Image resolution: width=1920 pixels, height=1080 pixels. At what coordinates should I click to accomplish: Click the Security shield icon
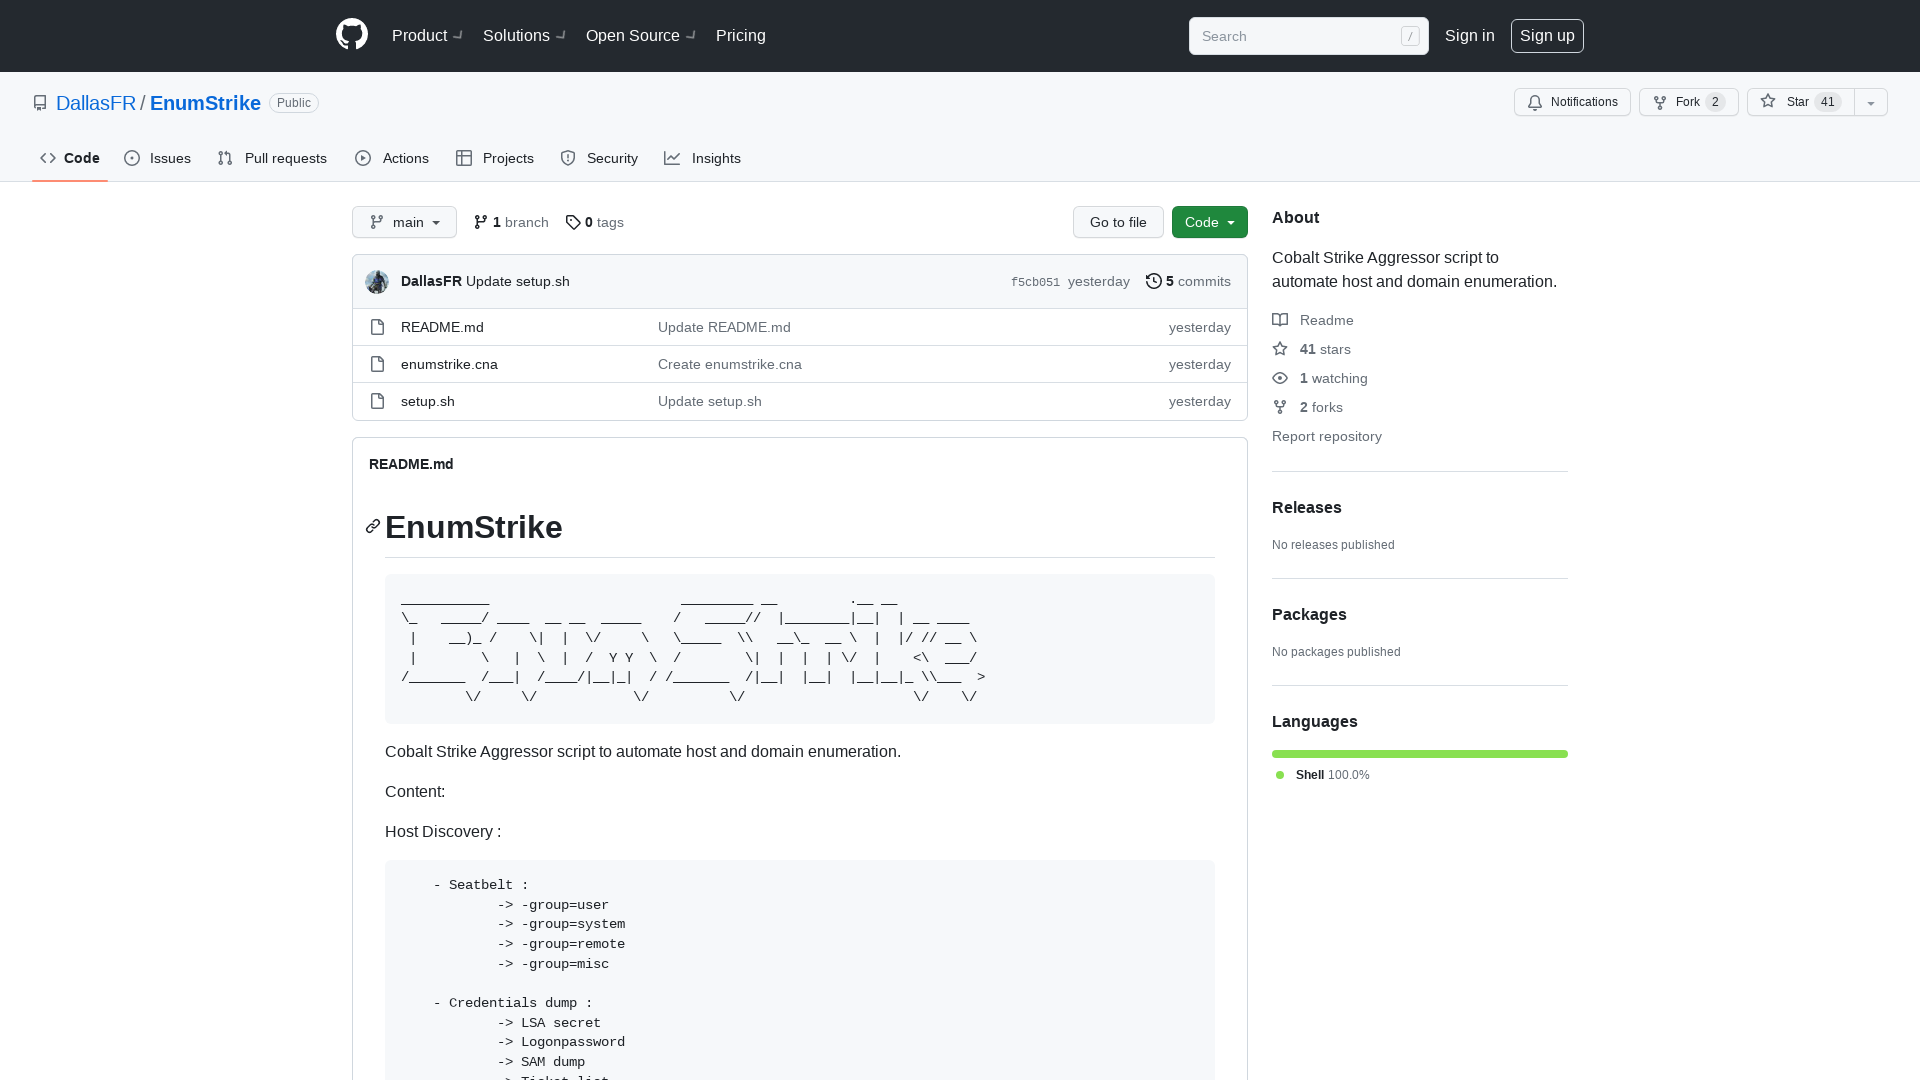(568, 158)
